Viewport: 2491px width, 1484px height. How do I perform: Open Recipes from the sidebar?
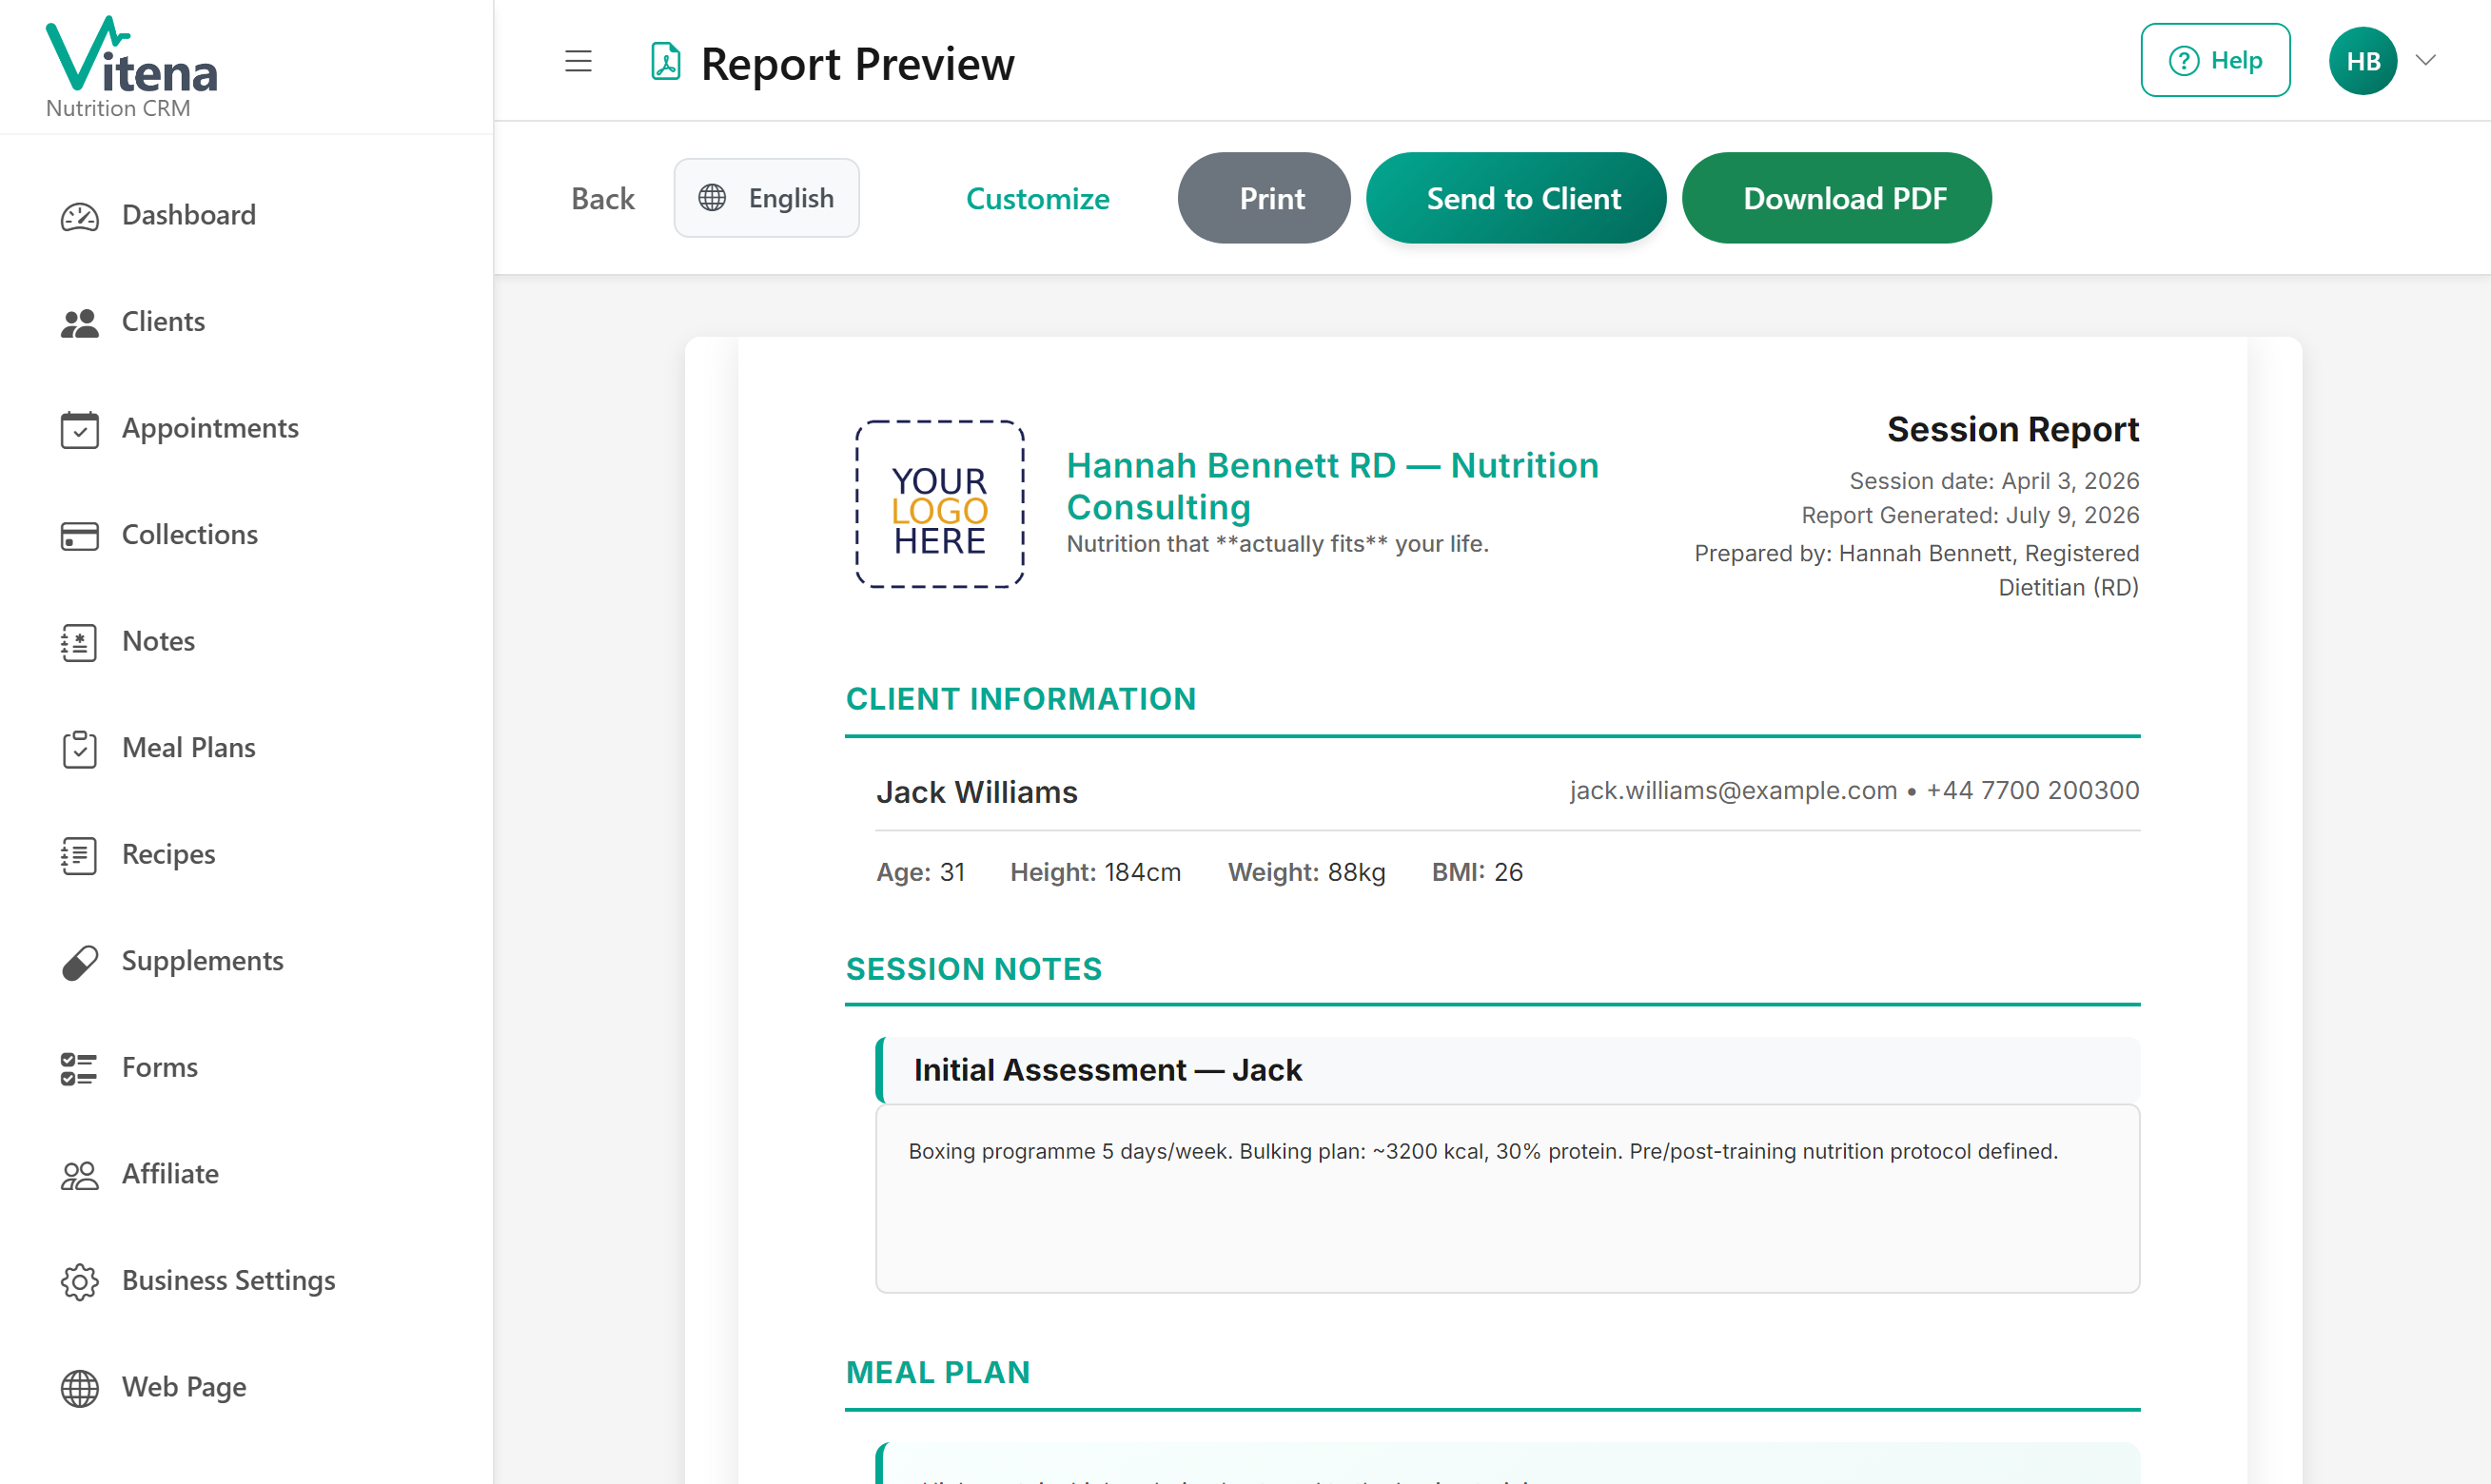click(168, 854)
